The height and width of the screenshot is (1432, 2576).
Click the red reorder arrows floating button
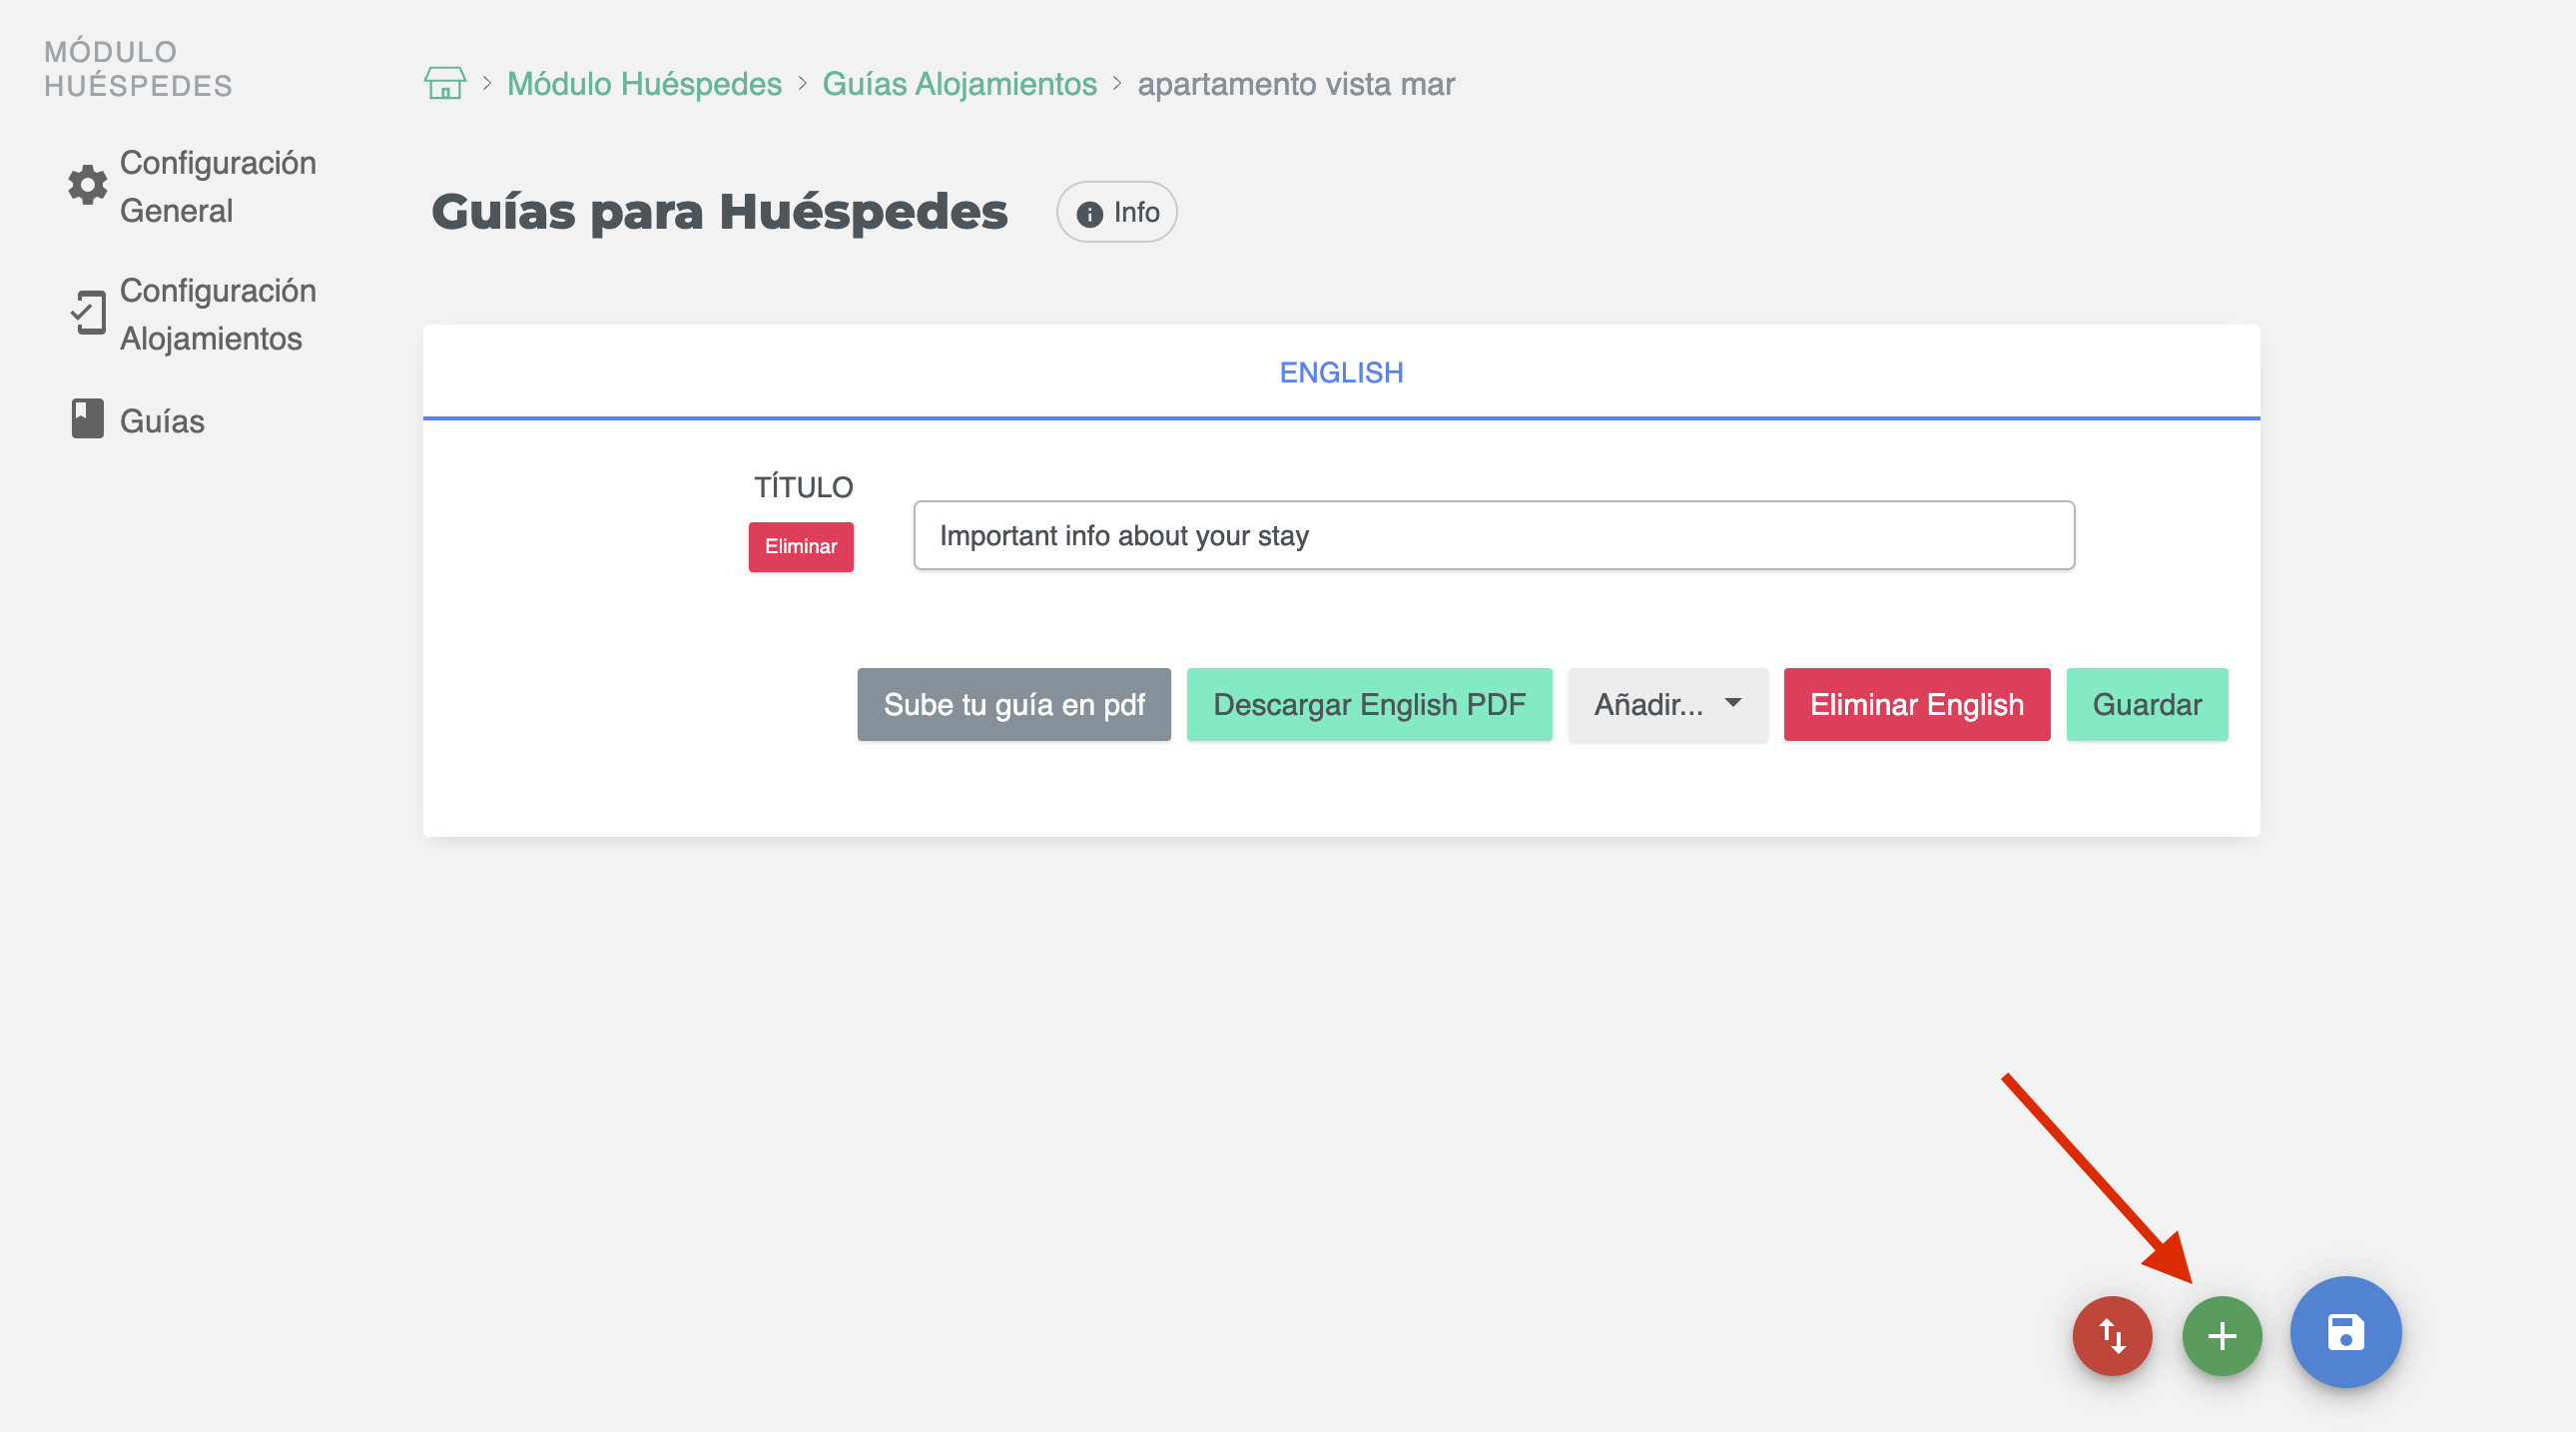click(x=2112, y=1334)
